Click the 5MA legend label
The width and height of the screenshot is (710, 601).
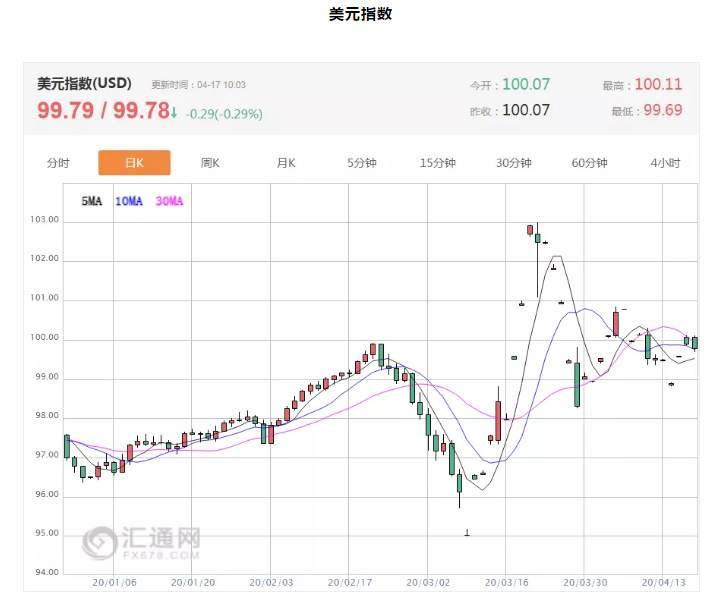pyautogui.click(x=91, y=201)
